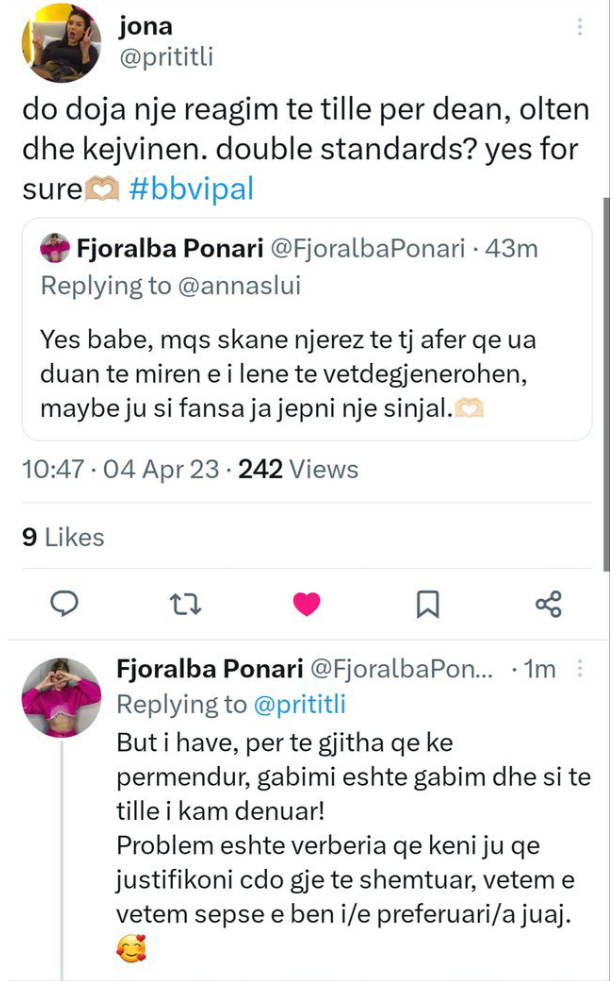Viewport: 614px width, 981px height.
Task: Show the 9 Likes list
Action: pos(62,537)
